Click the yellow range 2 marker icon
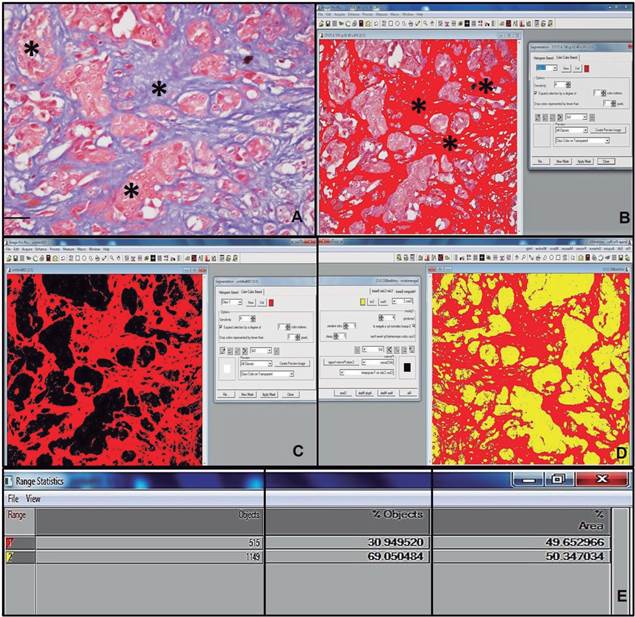Image resolution: width=635 pixels, height=617 pixels. 10,556
